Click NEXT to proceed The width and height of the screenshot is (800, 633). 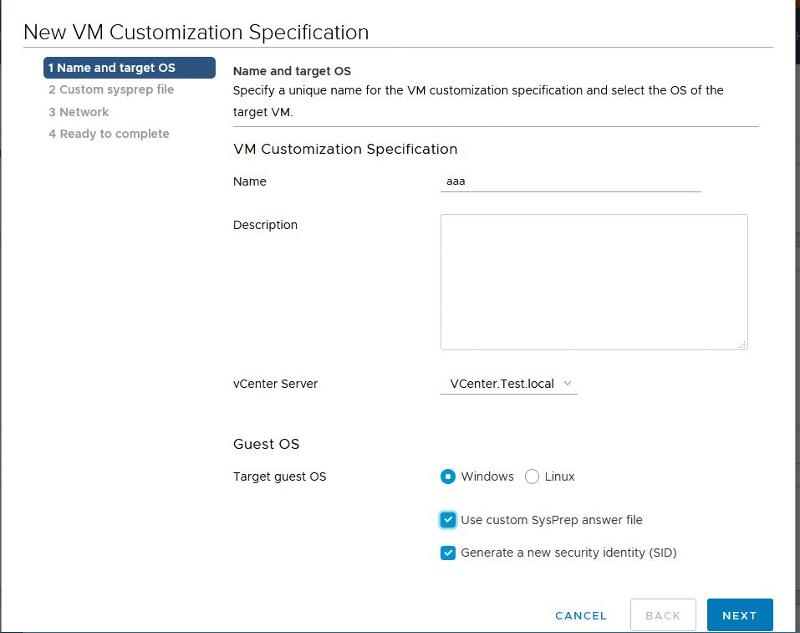tap(739, 615)
